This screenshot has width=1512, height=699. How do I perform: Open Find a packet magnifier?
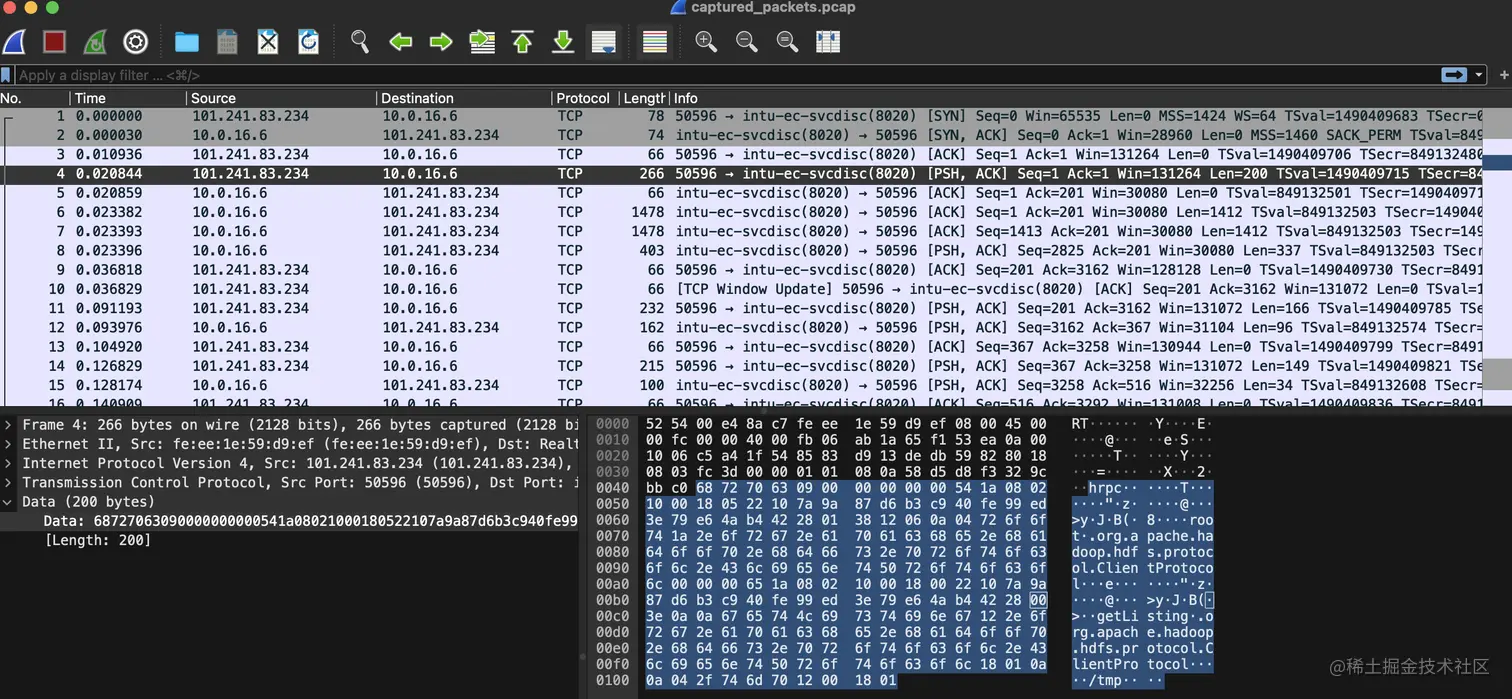pos(360,42)
